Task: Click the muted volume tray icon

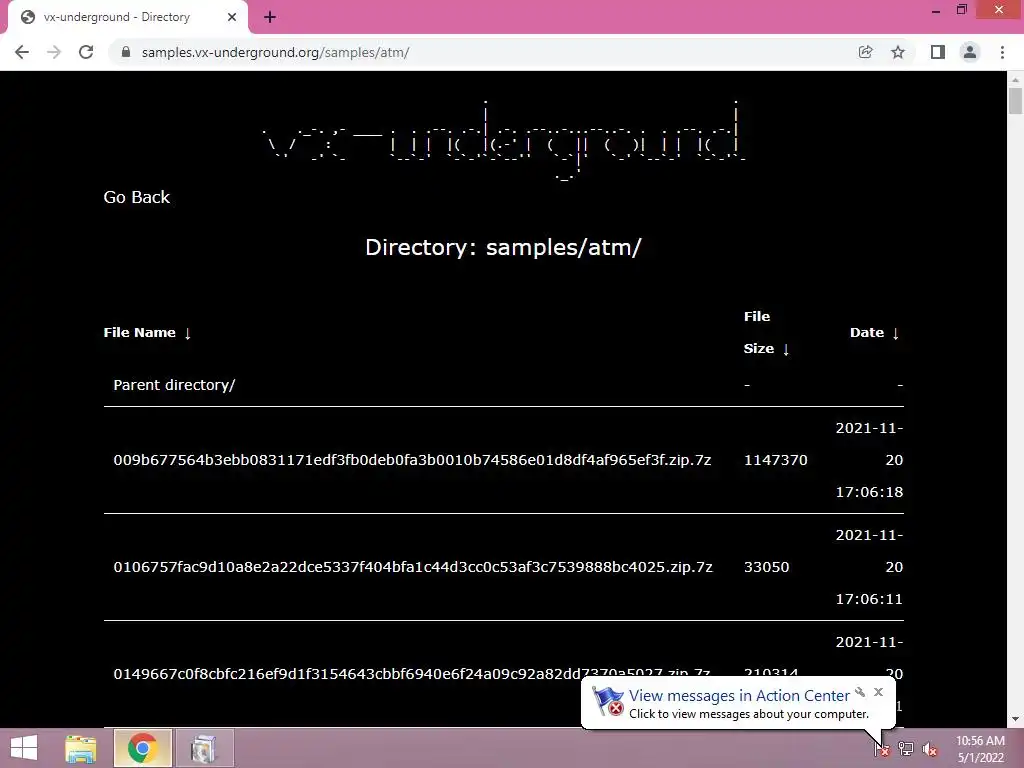Action: click(929, 749)
